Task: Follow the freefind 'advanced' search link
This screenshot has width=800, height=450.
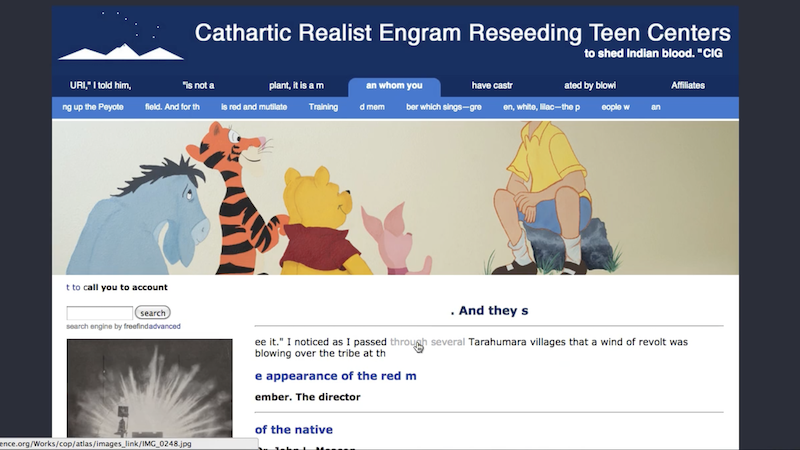Action: [x=163, y=326]
